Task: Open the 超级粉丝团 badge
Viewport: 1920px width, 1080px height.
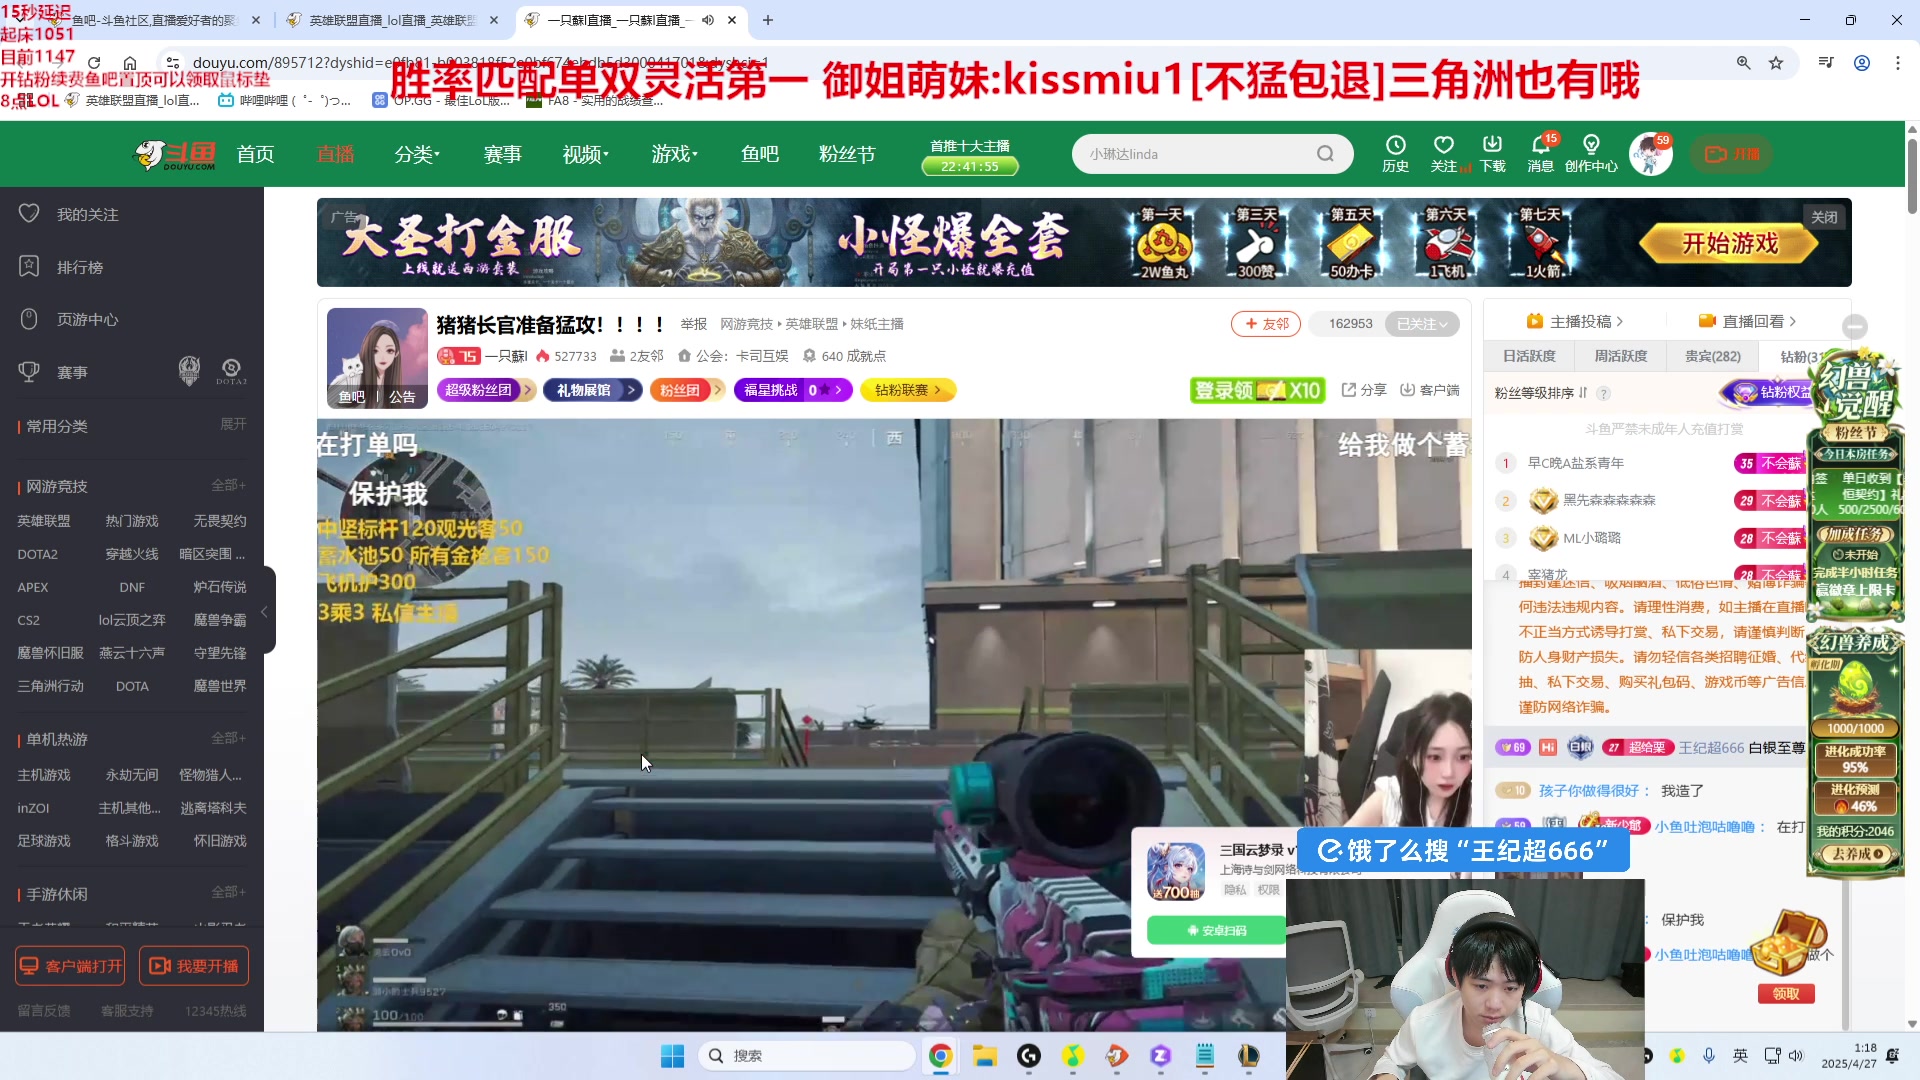Action: [486, 390]
